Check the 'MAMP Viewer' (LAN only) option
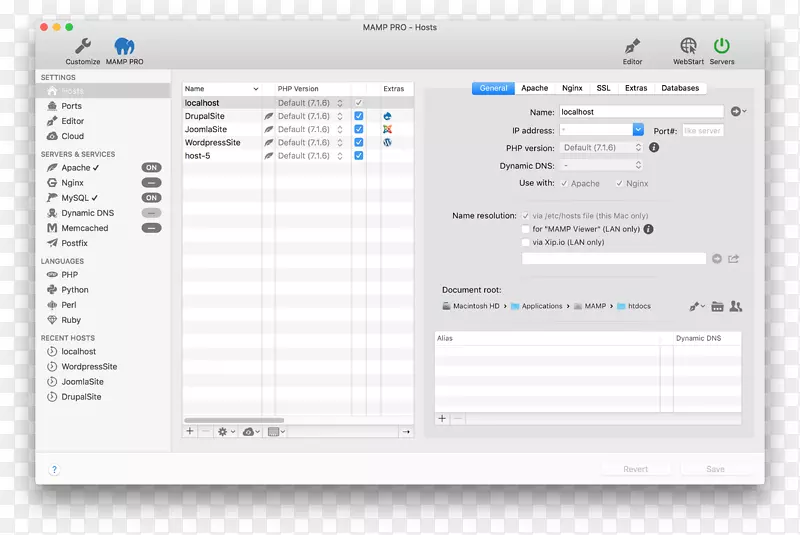 point(526,229)
